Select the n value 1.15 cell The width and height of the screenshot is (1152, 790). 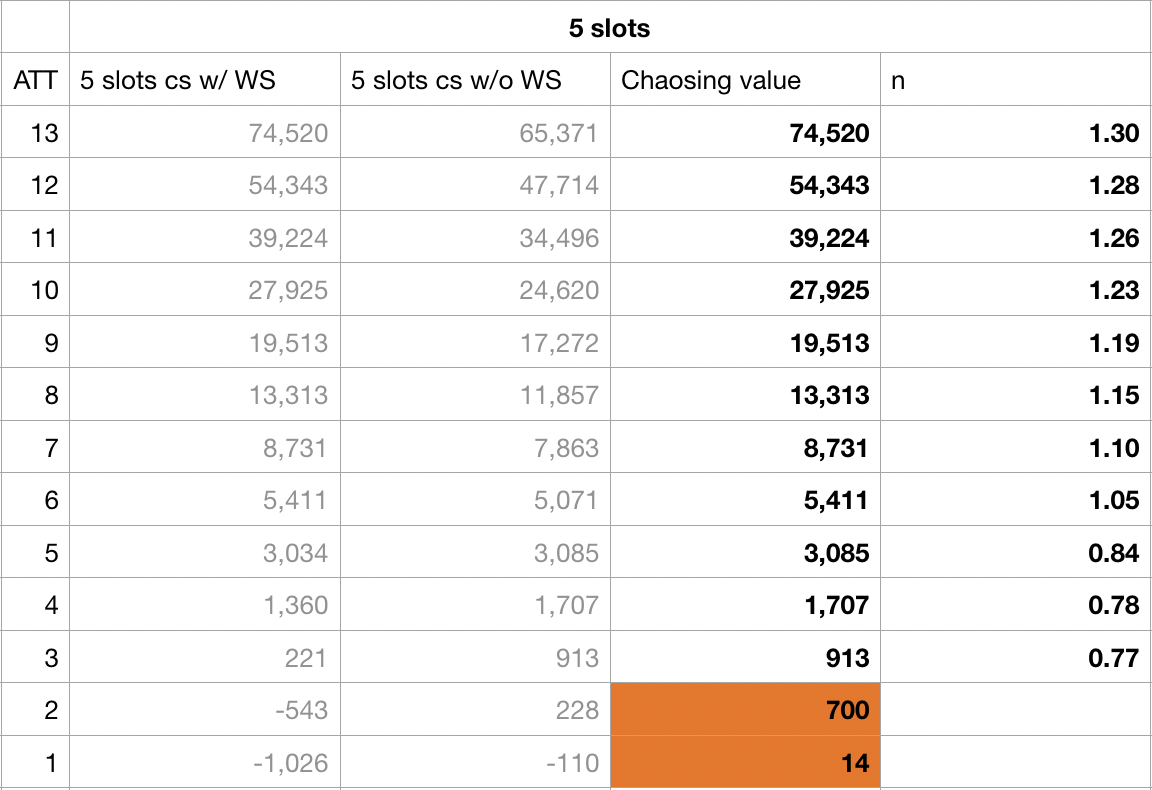(1015, 395)
